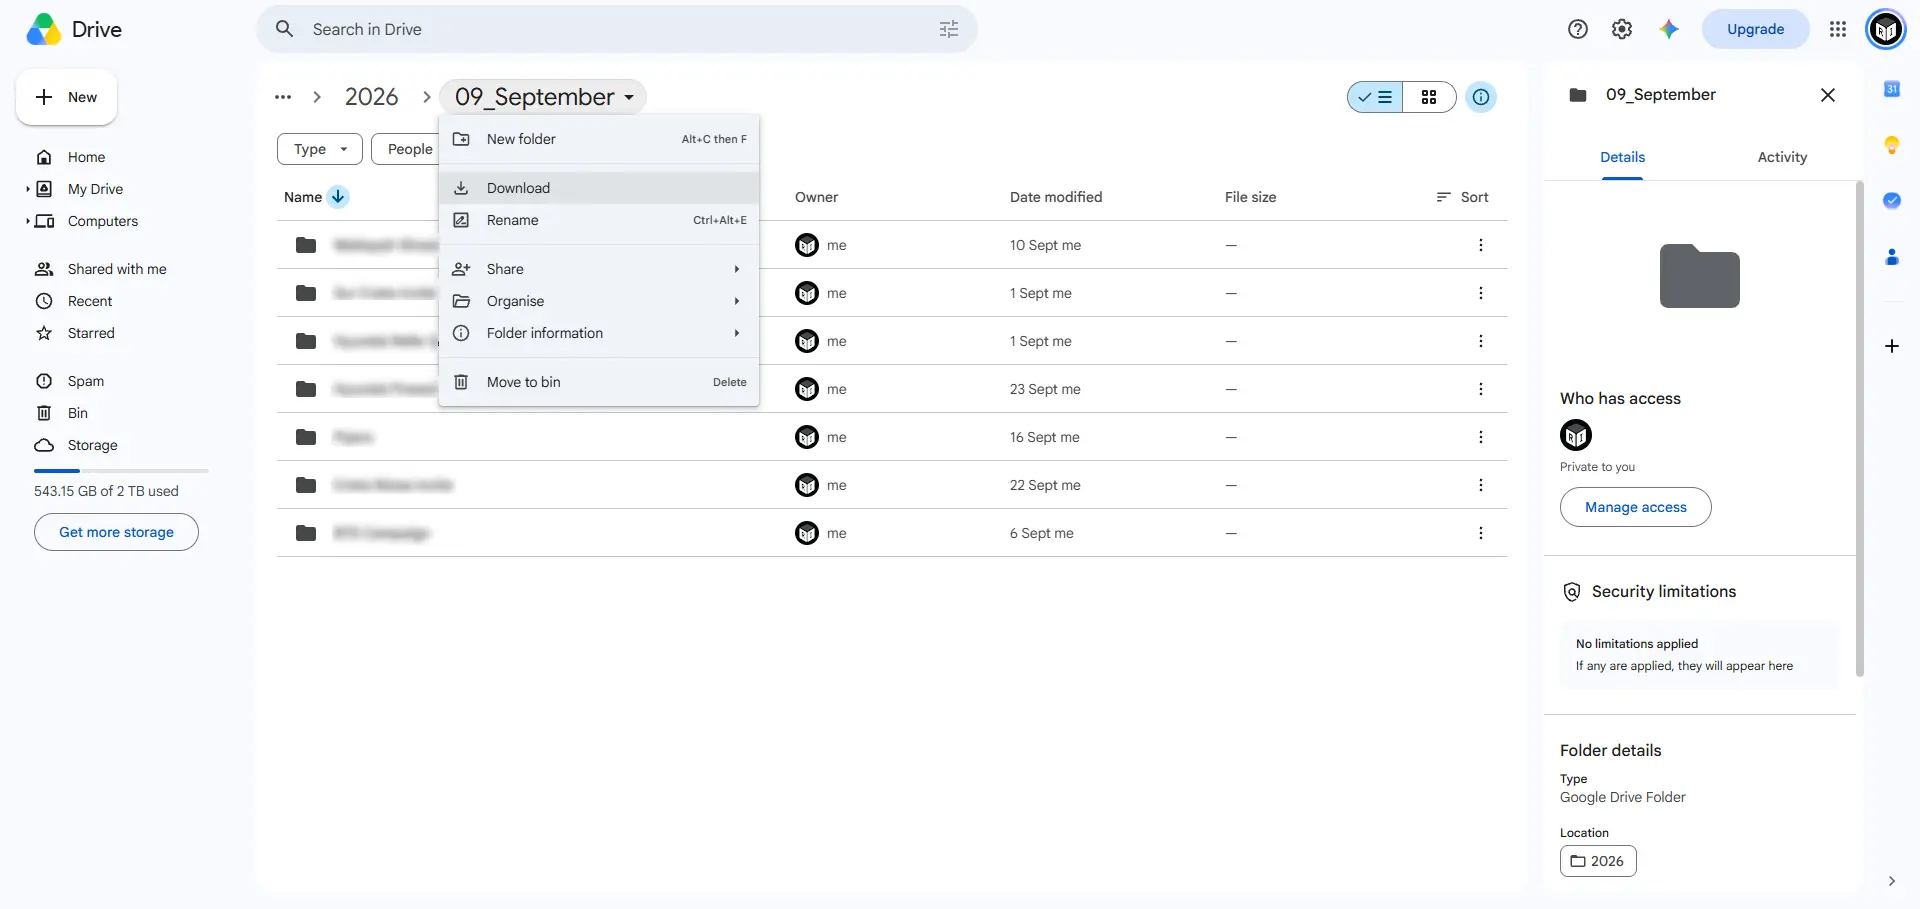
Task: Choose Move to bin menu entry
Action: tap(599, 382)
